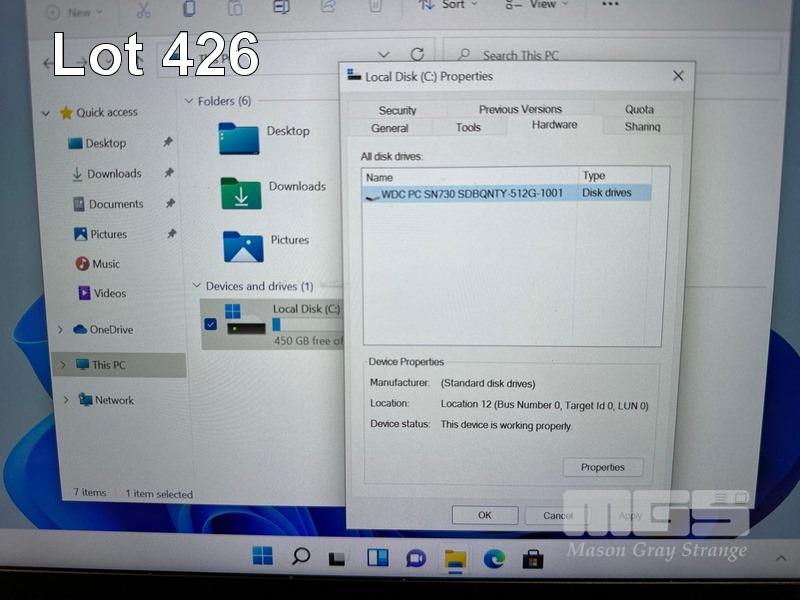Image resolution: width=800 pixels, height=600 pixels.
Task: Switch to the Security tab
Action: pyautogui.click(x=397, y=110)
